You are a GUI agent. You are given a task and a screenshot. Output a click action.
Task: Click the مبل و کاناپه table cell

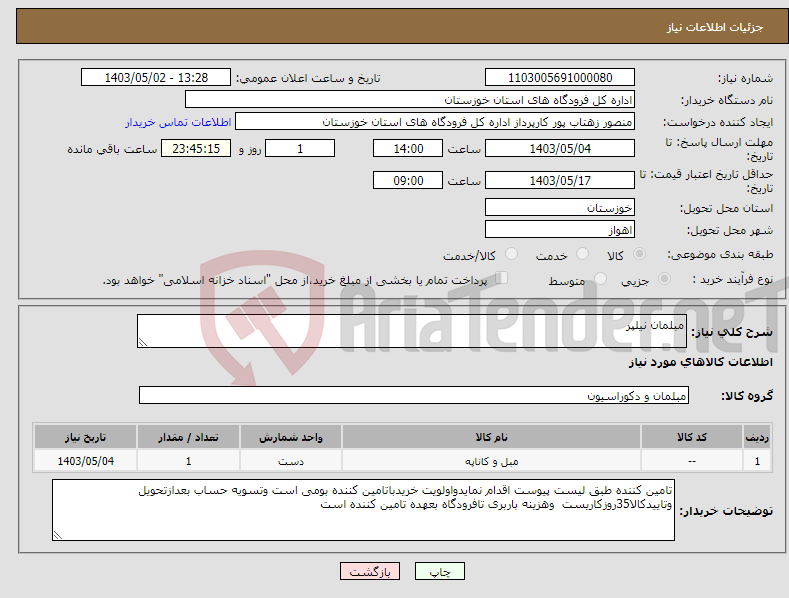[491, 461]
